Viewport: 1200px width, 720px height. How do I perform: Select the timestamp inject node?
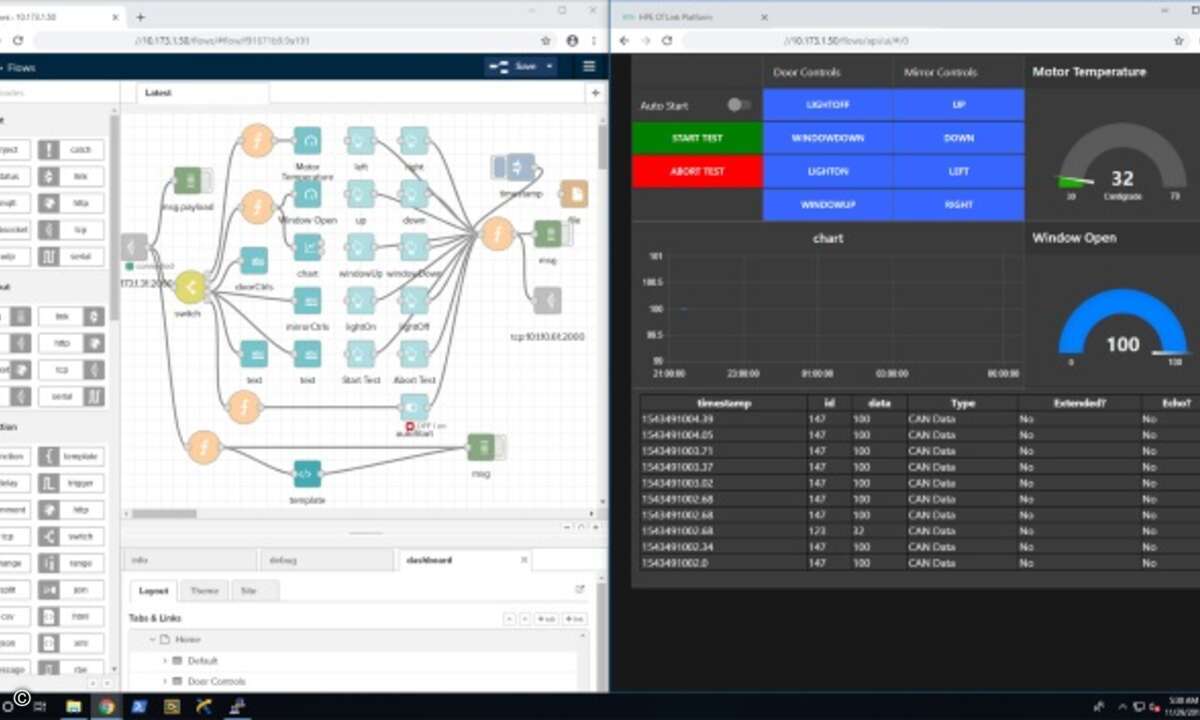520,167
